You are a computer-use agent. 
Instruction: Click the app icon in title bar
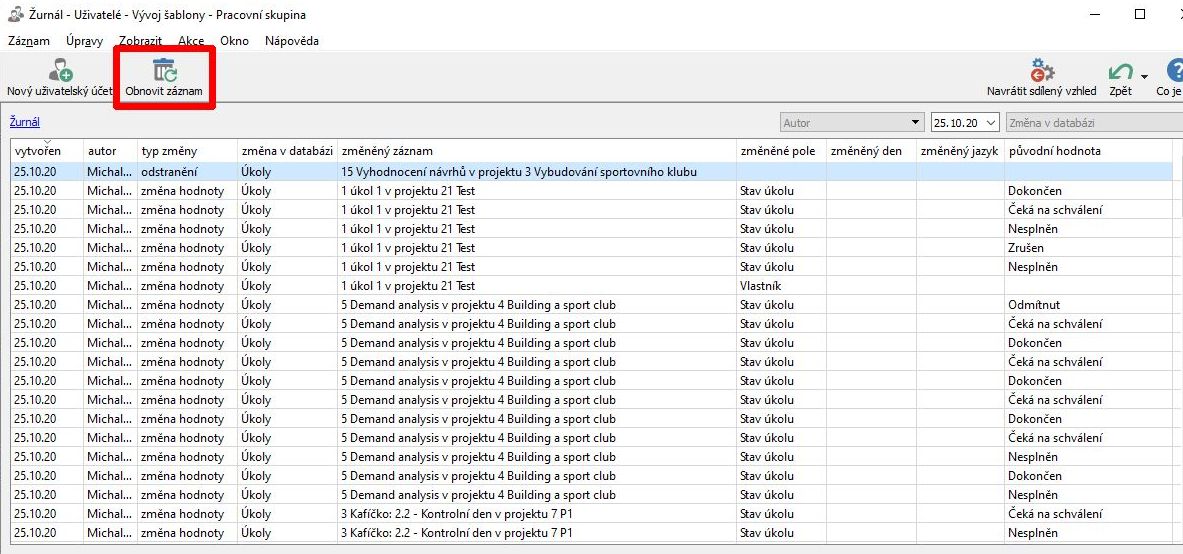point(15,15)
